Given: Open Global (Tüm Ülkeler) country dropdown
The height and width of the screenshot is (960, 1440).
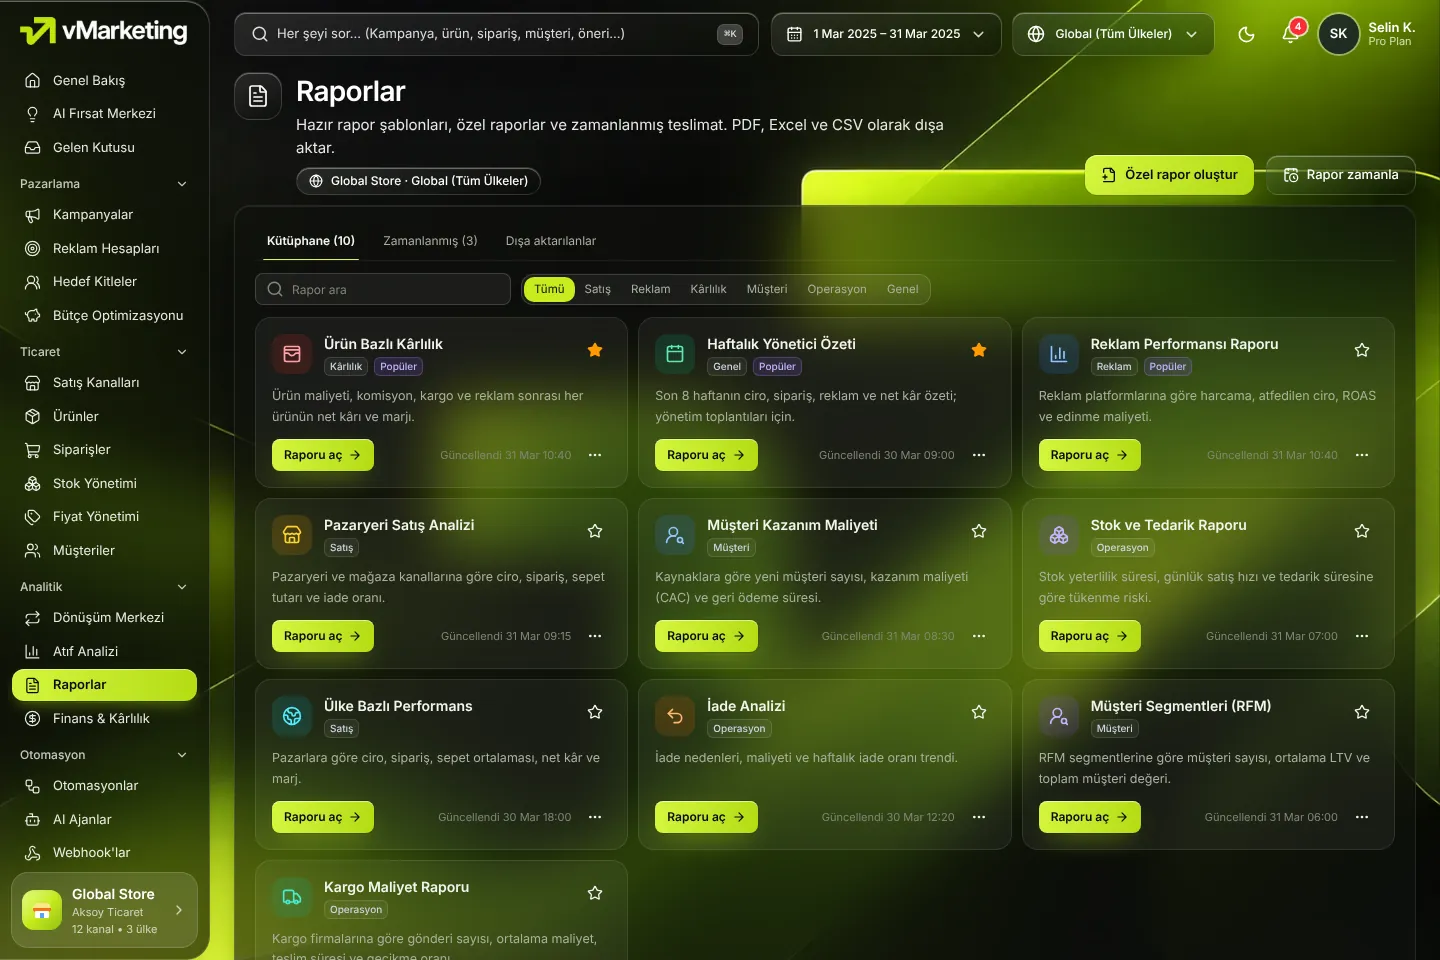Looking at the screenshot, I should click(1113, 34).
